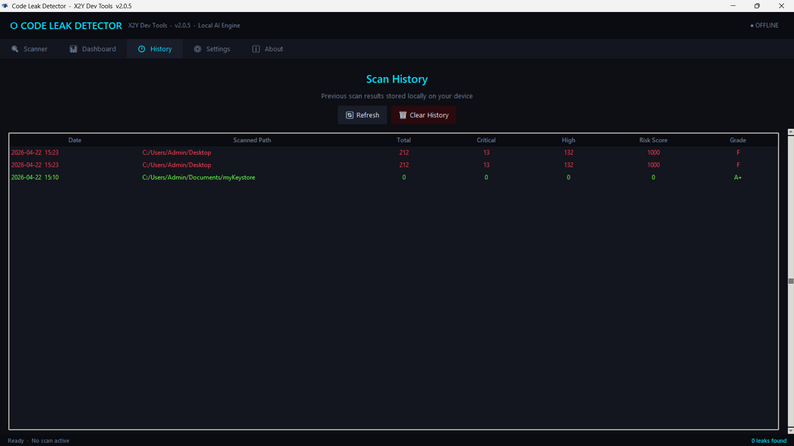794x446 pixels.
Task: Open the Scanner tab
Action: click(x=29, y=49)
